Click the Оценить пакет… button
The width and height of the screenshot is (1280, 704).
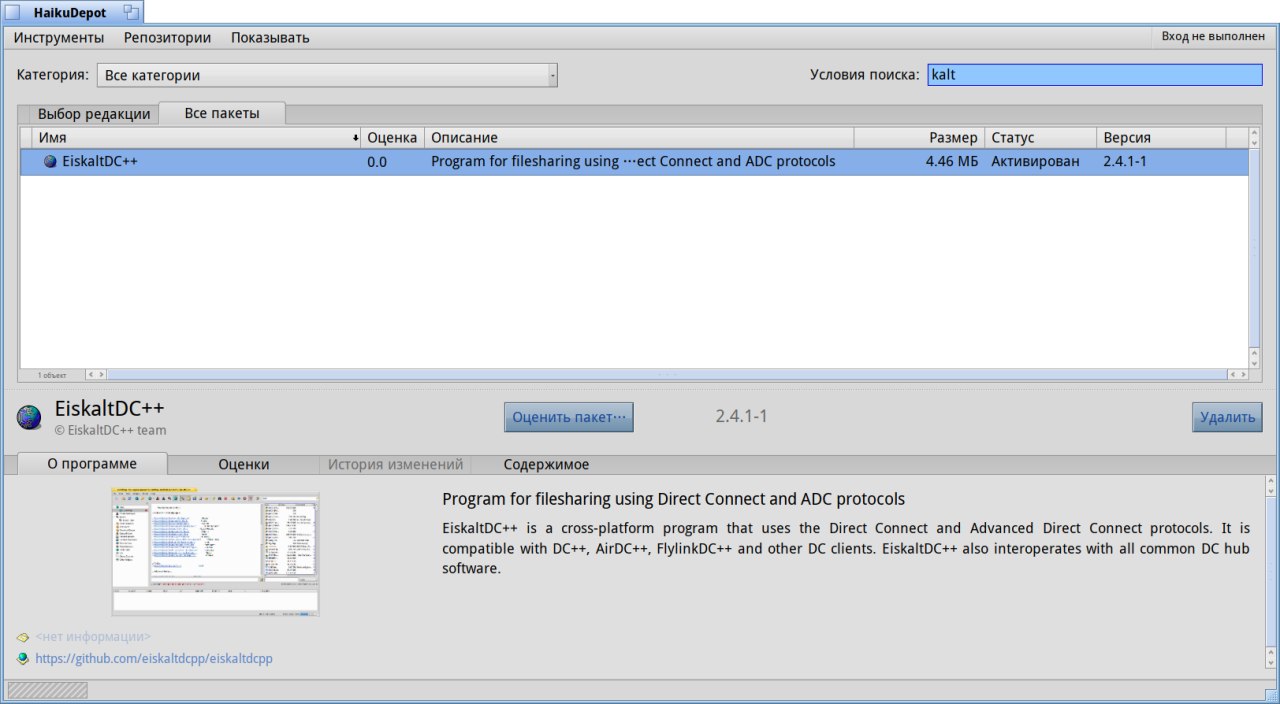(569, 417)
